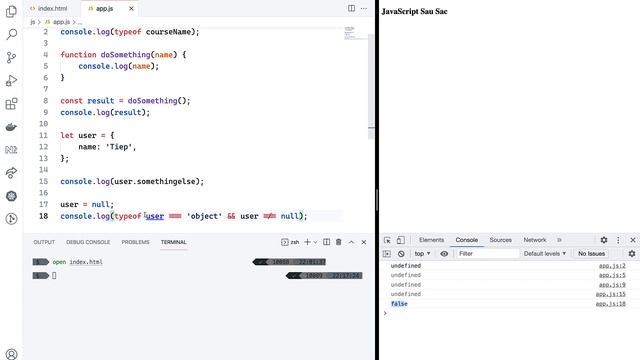Open console settings gear in console toolbar

point(632,253)
